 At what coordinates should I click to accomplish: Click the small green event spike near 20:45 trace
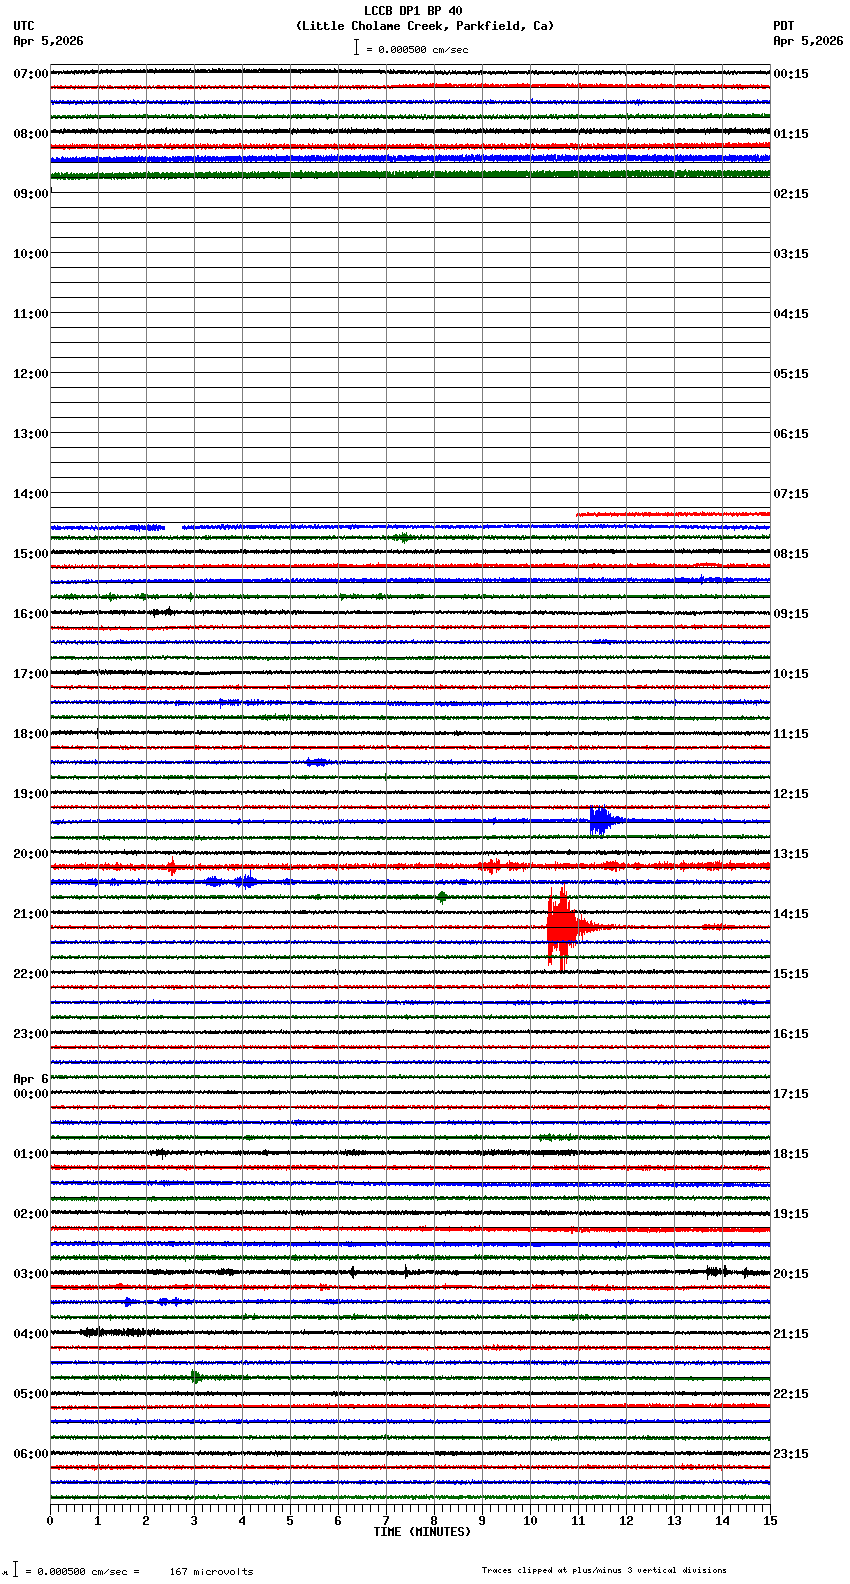click(x=442, y=897)
